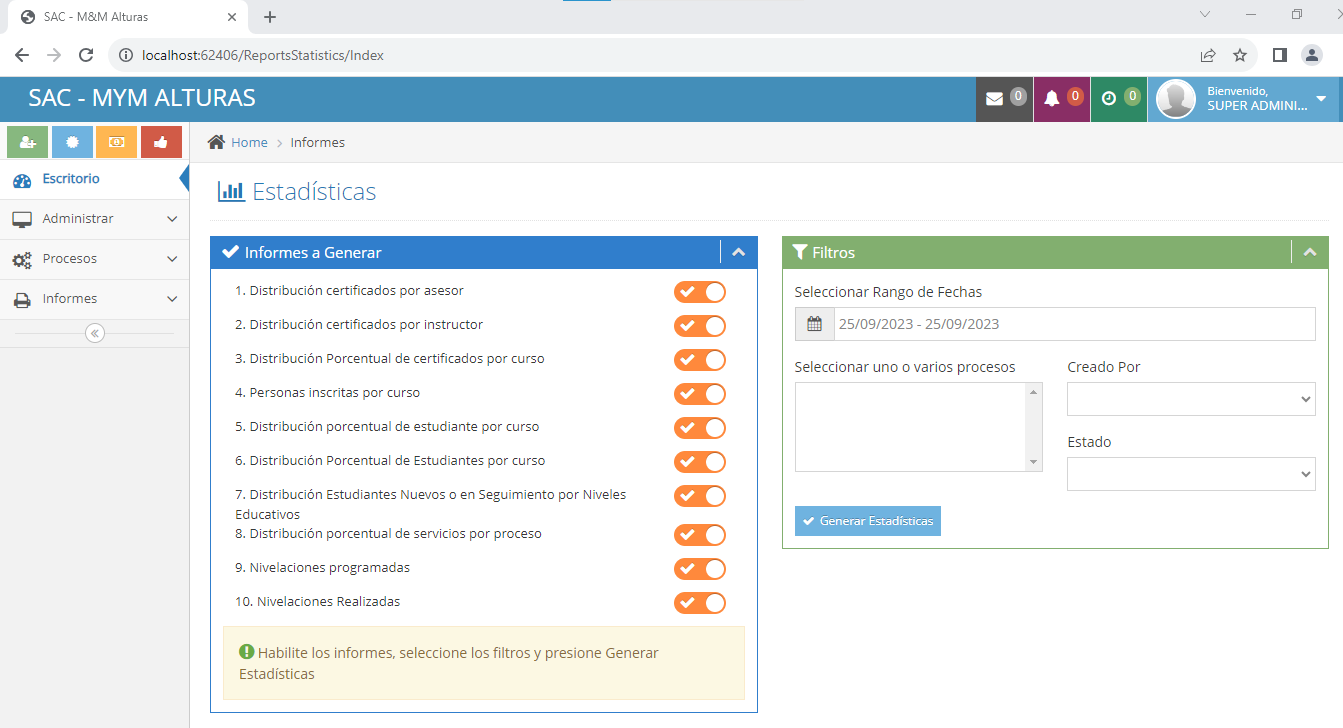The image size is (1343, 728).
Task: Go to Home via the breadcrumb link
Action: click(249, 143)
